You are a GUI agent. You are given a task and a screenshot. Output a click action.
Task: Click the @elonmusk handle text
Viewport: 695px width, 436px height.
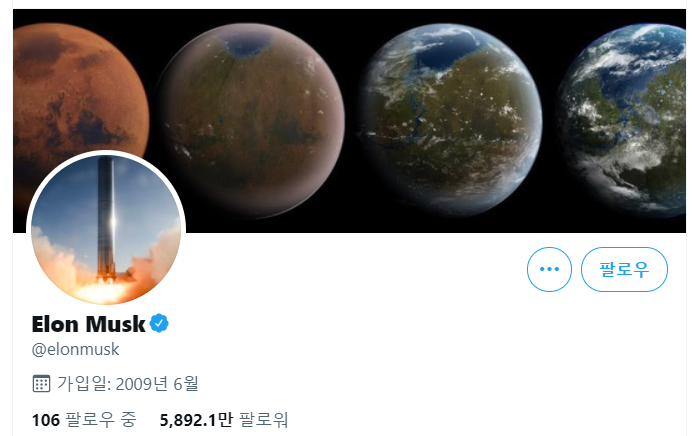[75, 349]
